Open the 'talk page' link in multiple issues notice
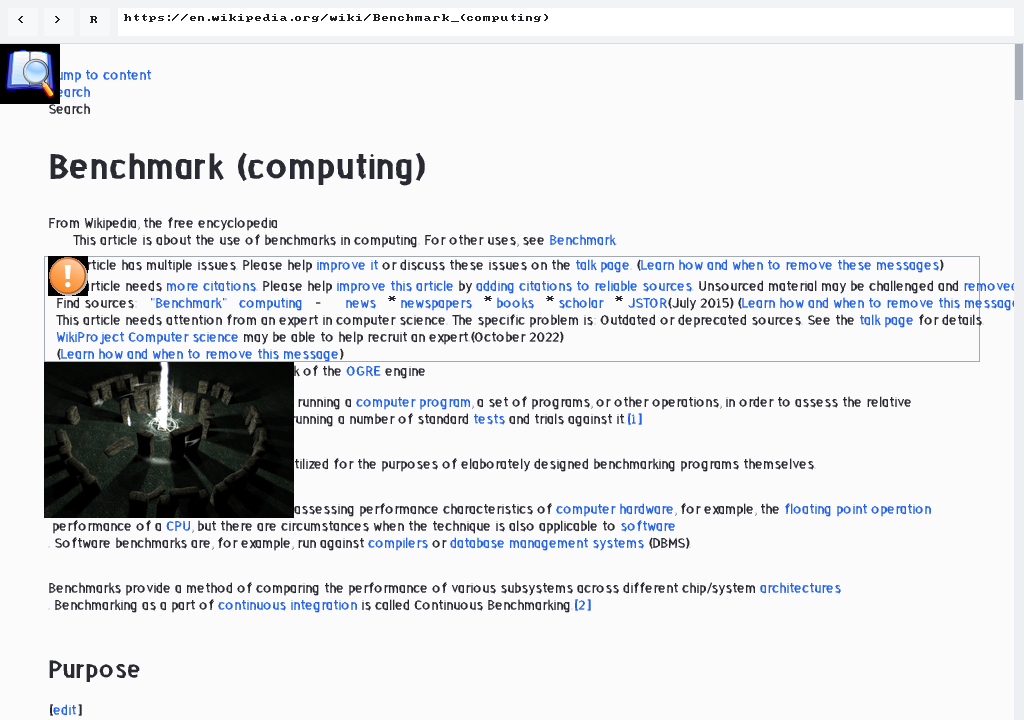 coord(602,265)
